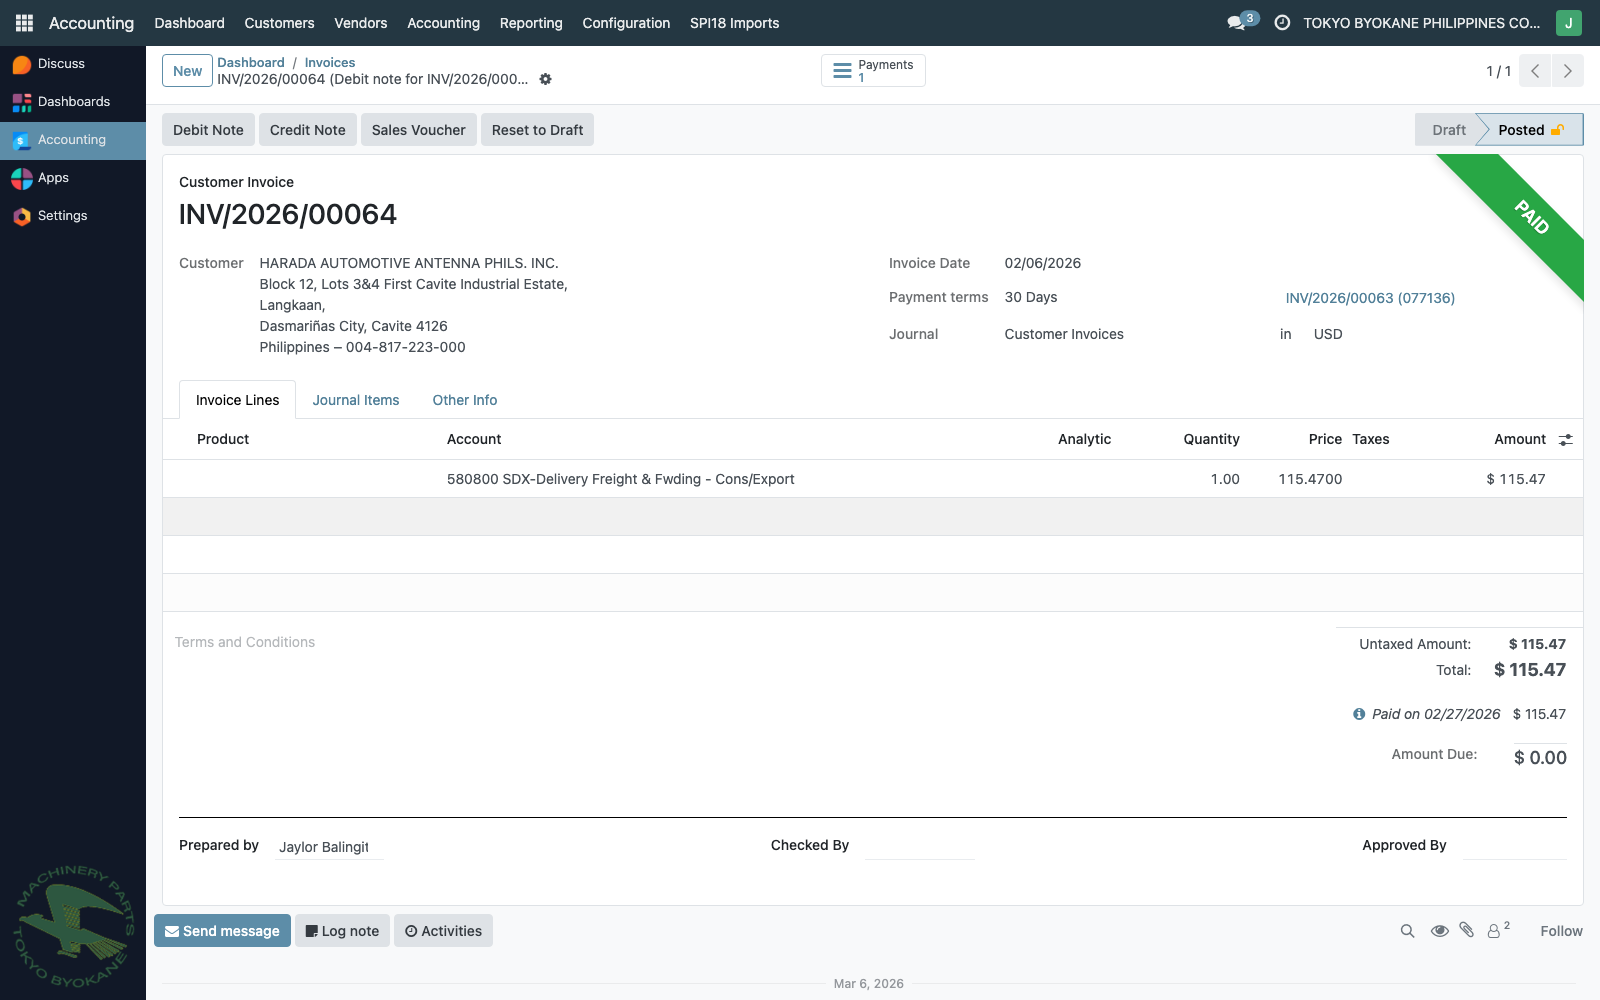Click the Approved By field
1600x1000 pixels.
pos(1515,846)
